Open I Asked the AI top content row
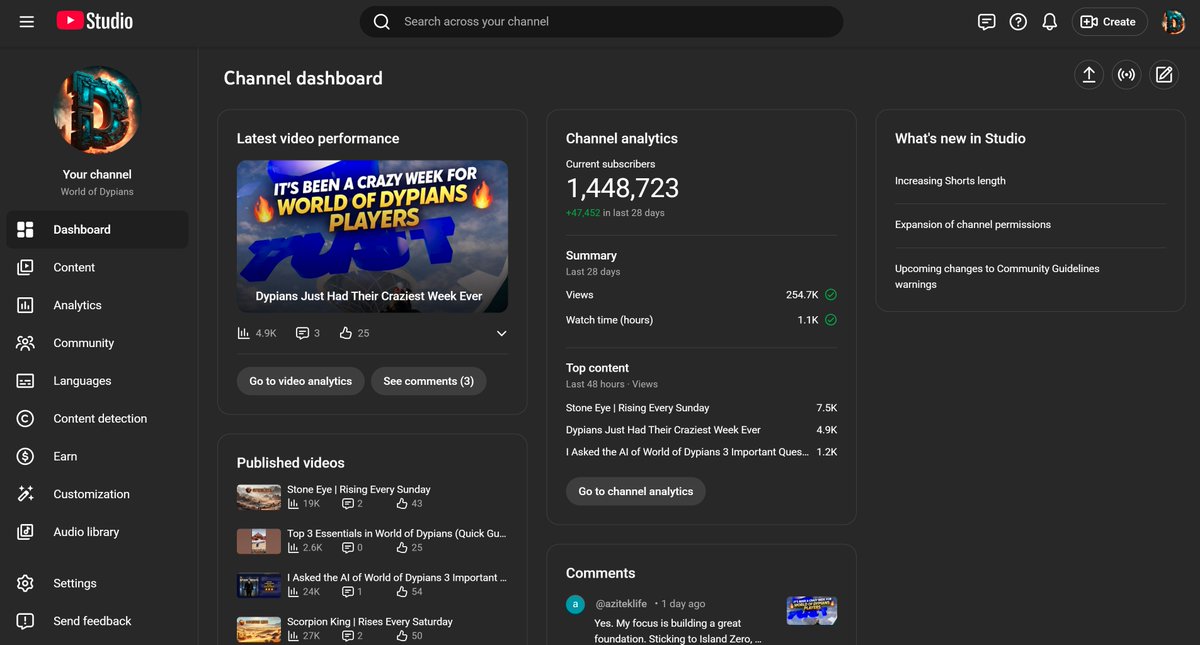 tap(701, 452)
